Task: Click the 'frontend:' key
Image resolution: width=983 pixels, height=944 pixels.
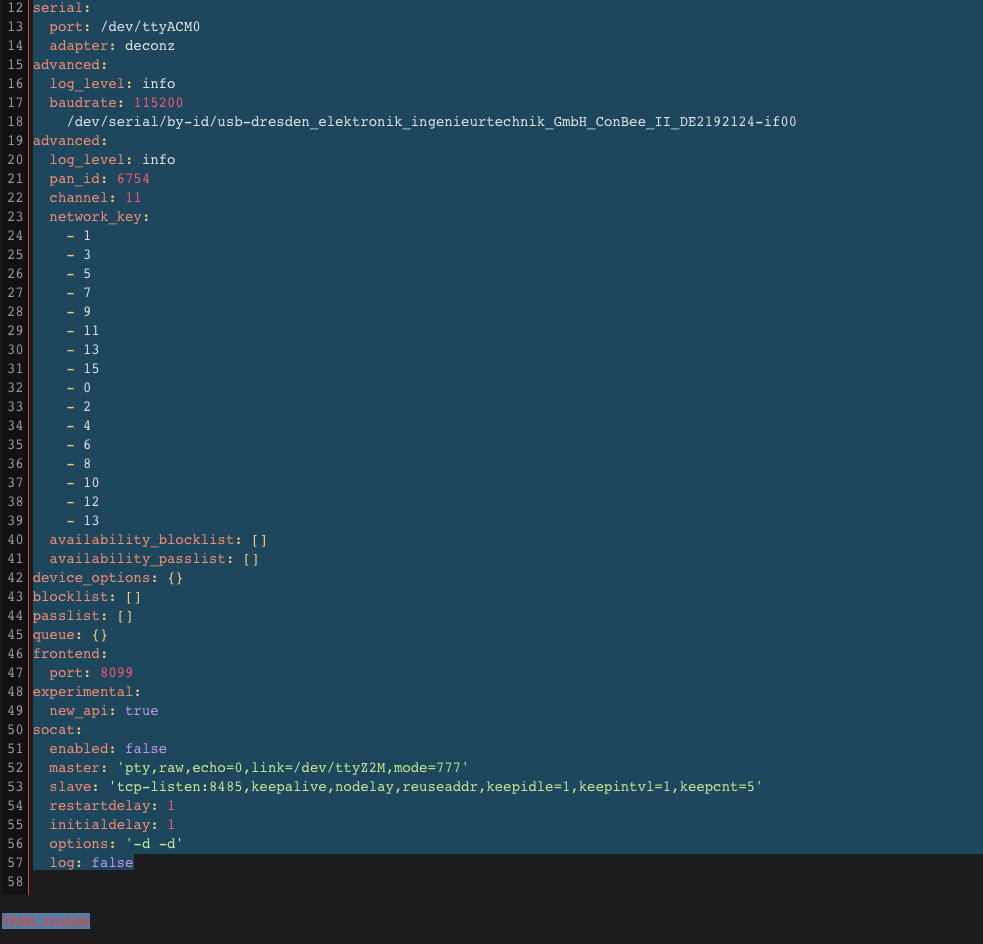Action: 70,654
